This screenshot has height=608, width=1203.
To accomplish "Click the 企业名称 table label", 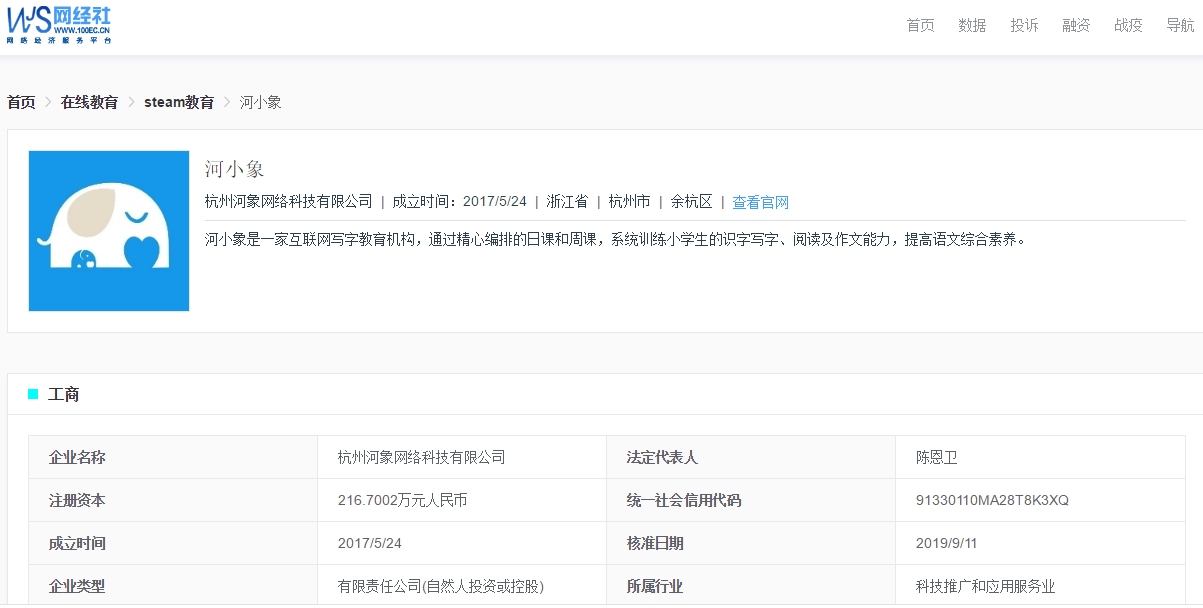I will (77, 457).
